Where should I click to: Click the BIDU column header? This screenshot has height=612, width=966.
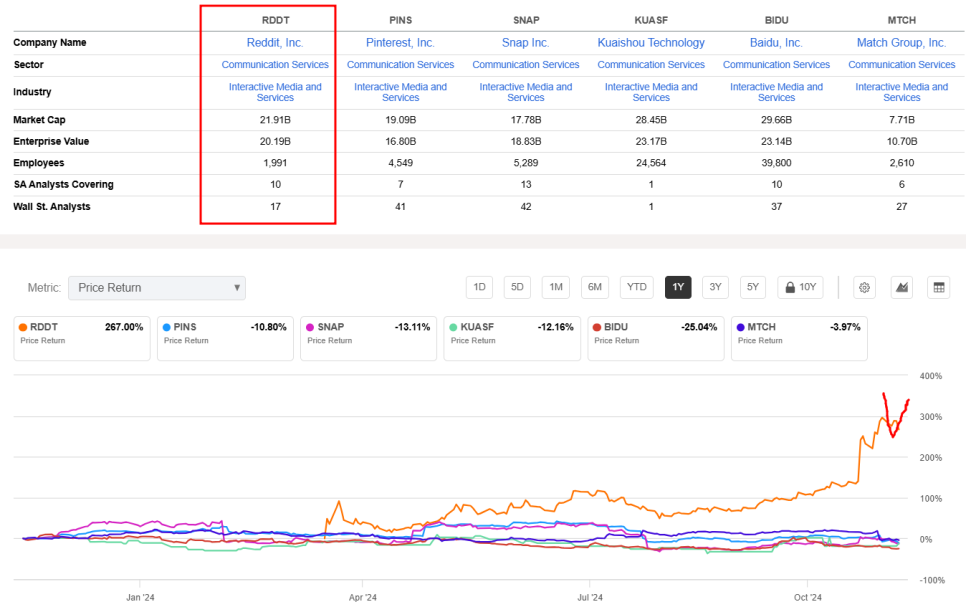tap(776, 20)
